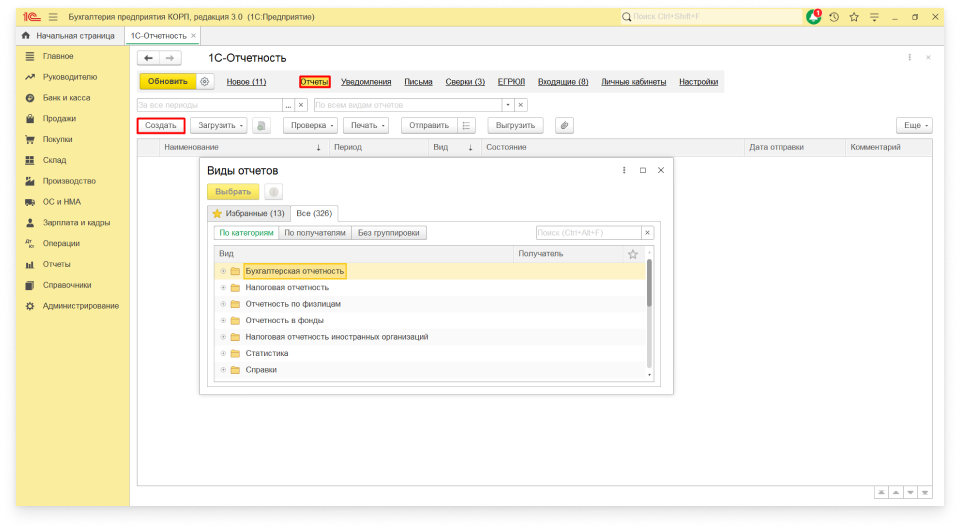Open Продажи section in sidebar

(59, 119)
